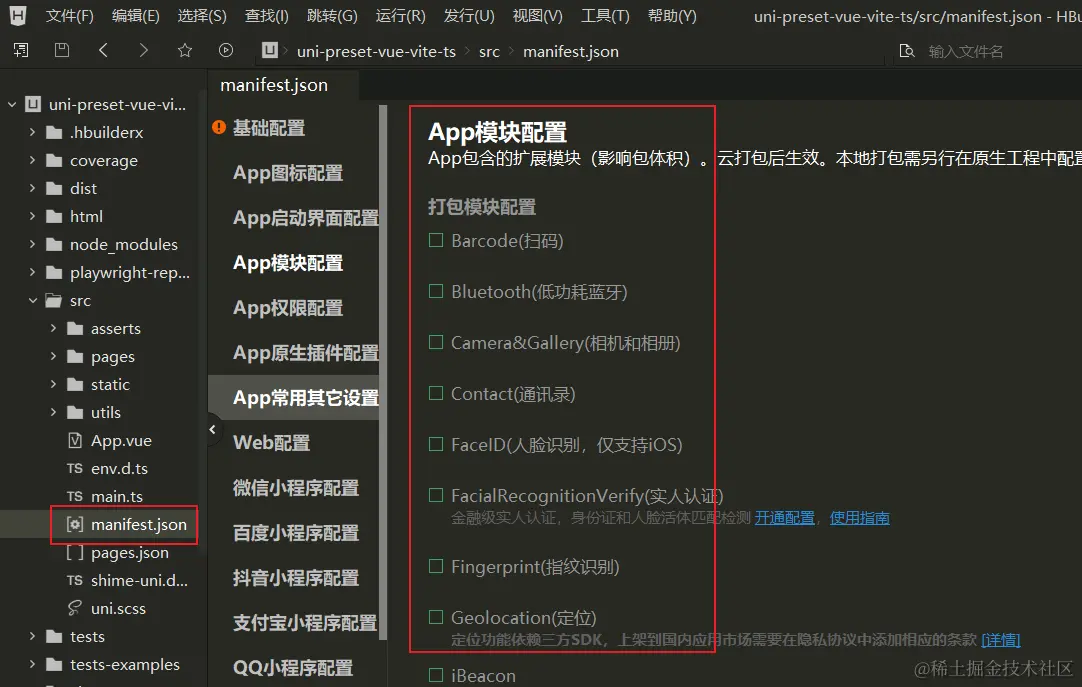Go back with the left arrow icon
The height and width of the screenshot is (687, 1082).
point(104,50)
